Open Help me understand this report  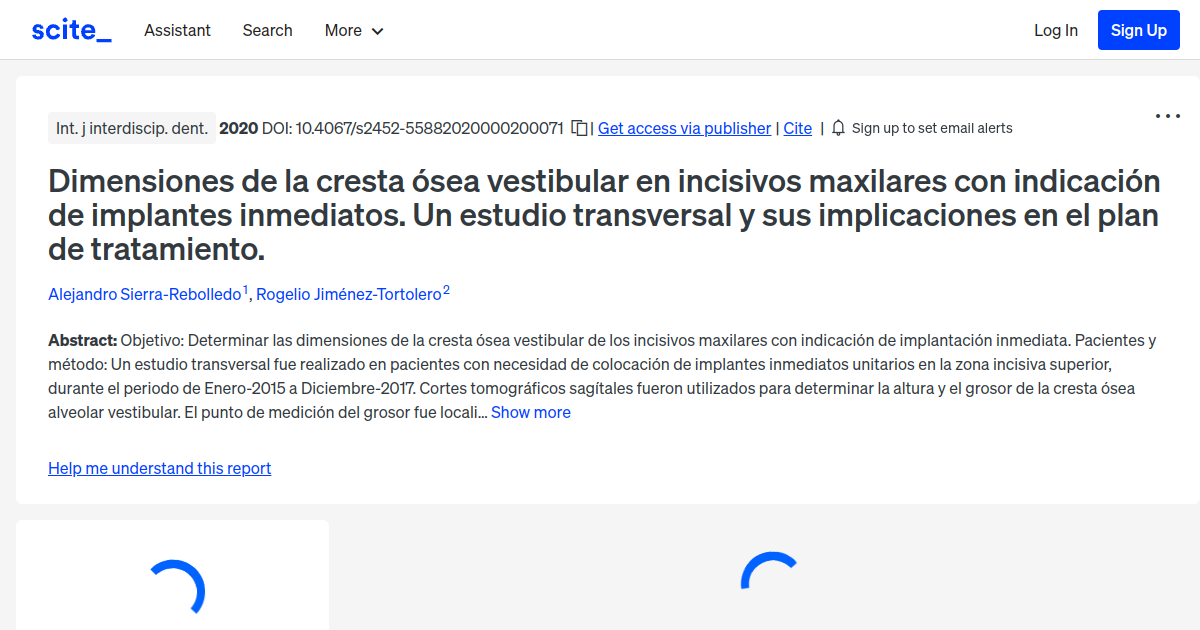click(159, 468)
